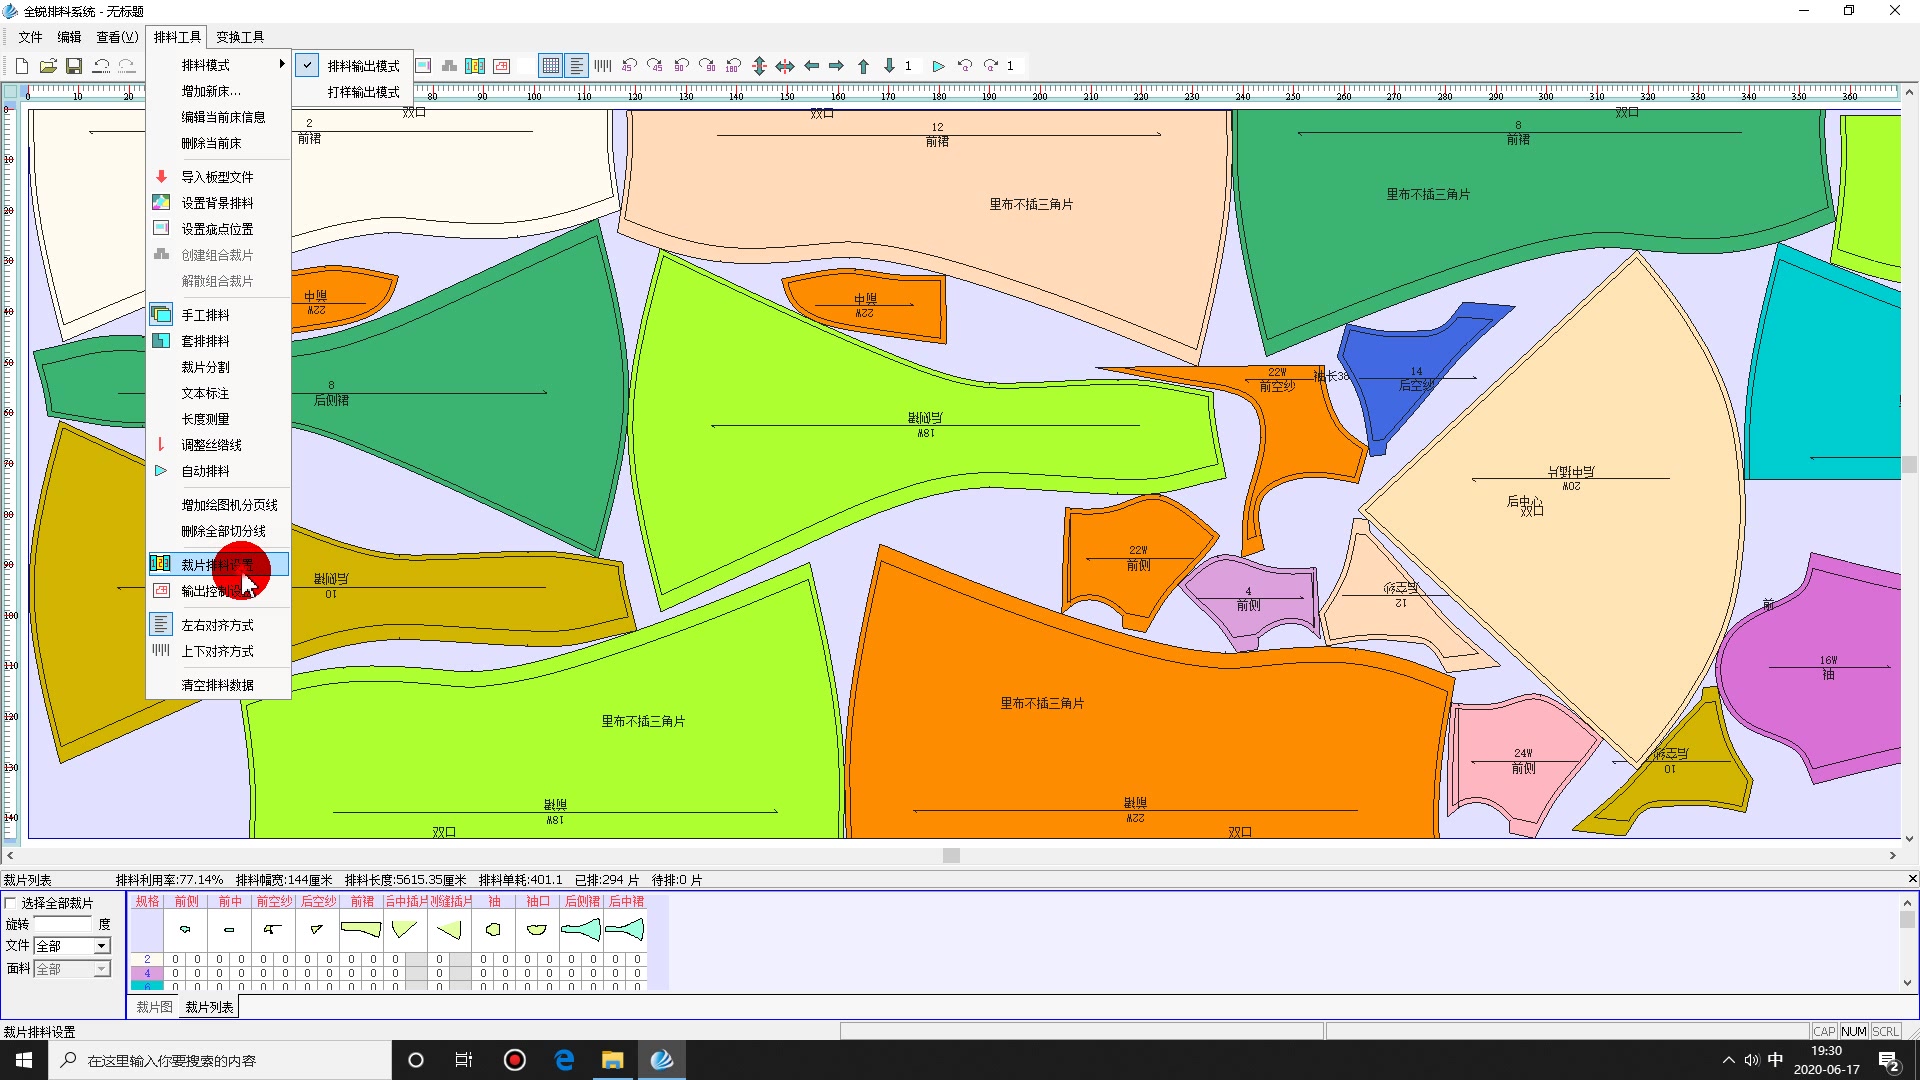
Task: Click the horizontal flip arrows icon
Action: [x=785, y=66]
